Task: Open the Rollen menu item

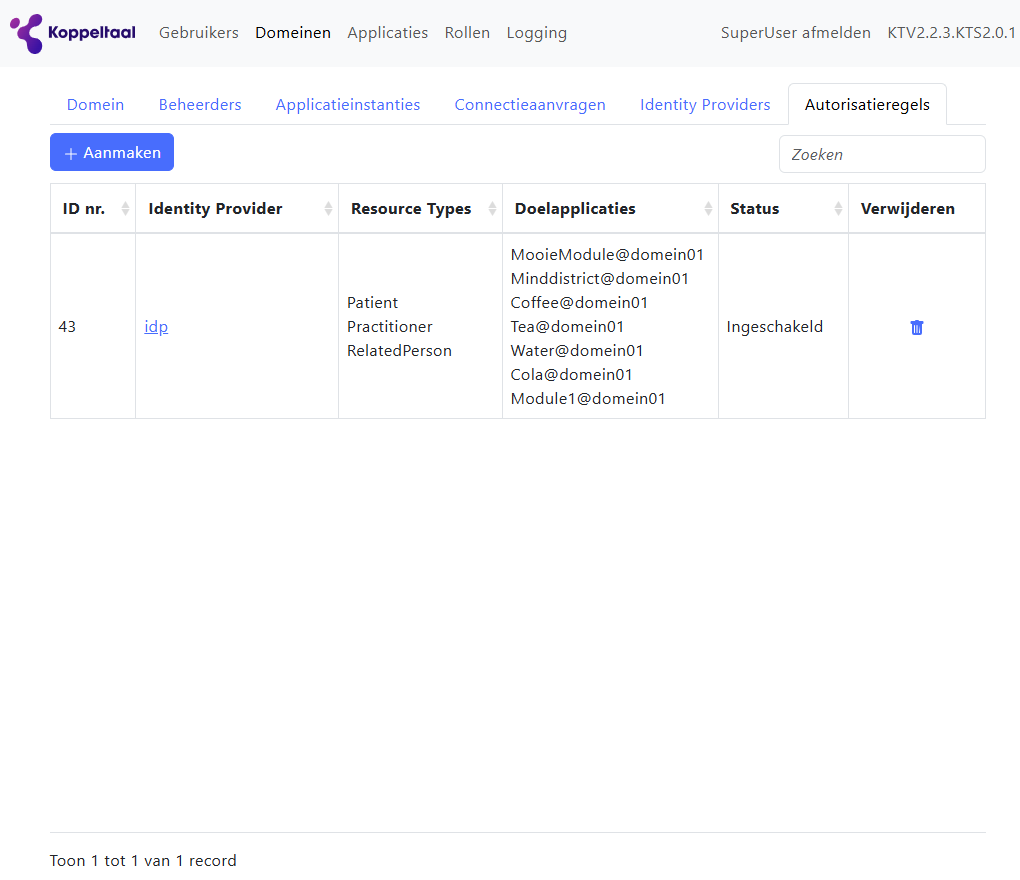Action: (x=467, y=33)
